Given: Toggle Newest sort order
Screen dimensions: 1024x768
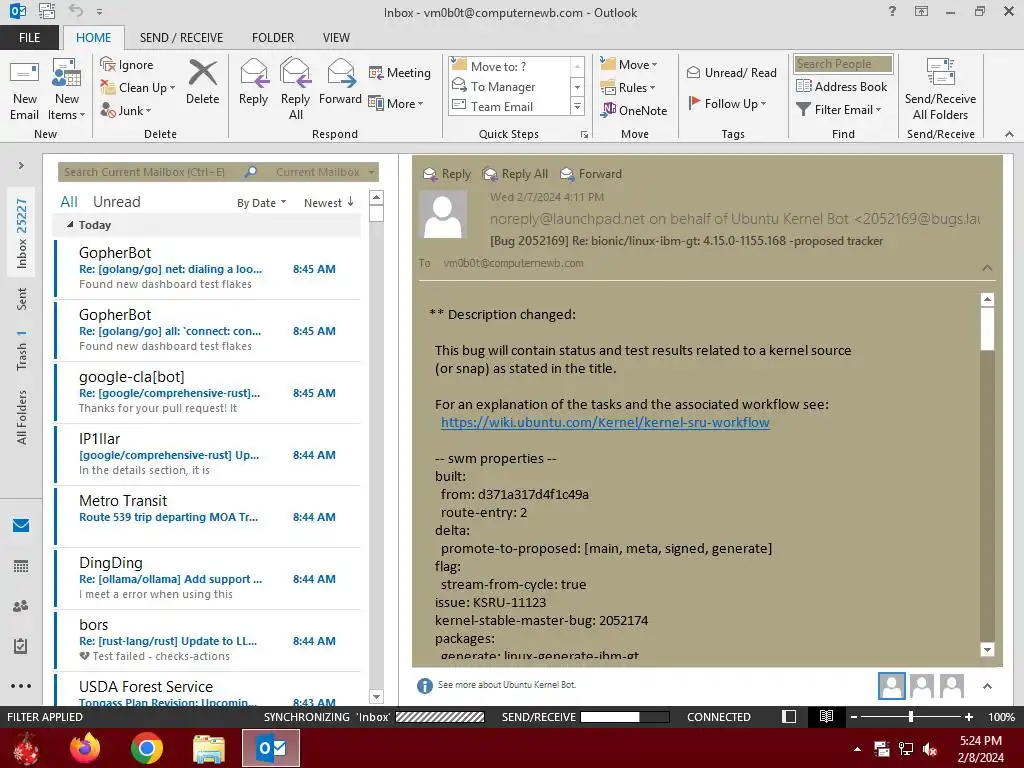Looking at the screenshot, I should click(x=328, y=203).
